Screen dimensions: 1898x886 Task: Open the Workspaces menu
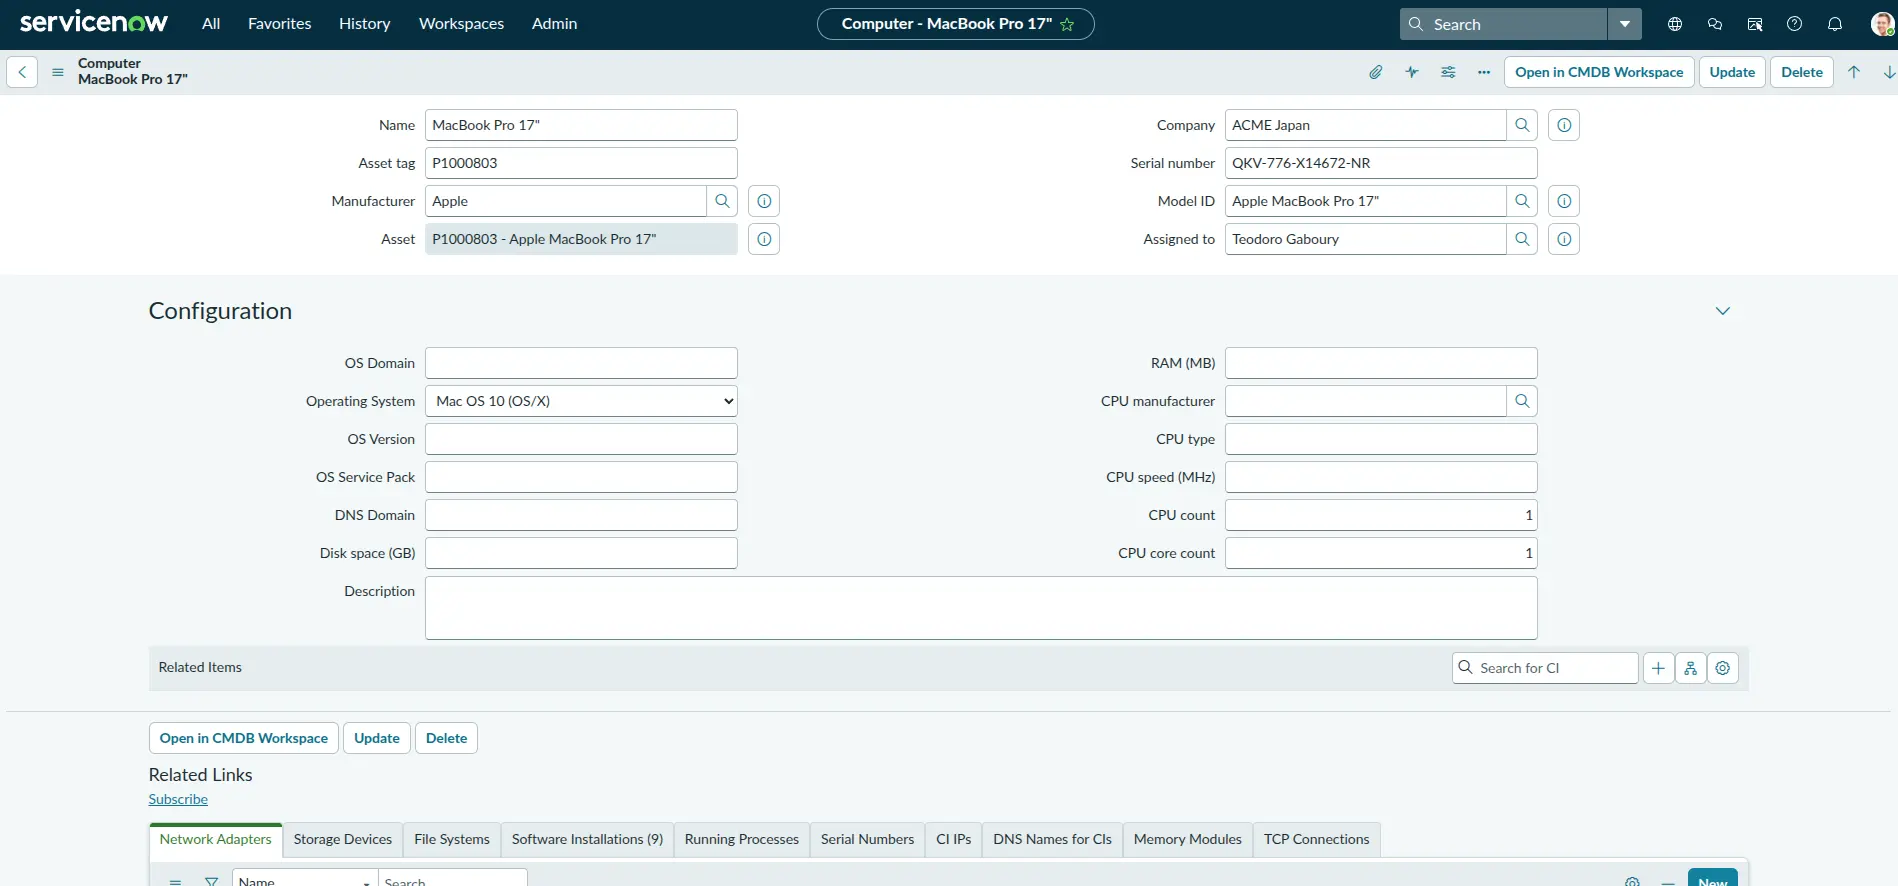[x=461, y=24]
